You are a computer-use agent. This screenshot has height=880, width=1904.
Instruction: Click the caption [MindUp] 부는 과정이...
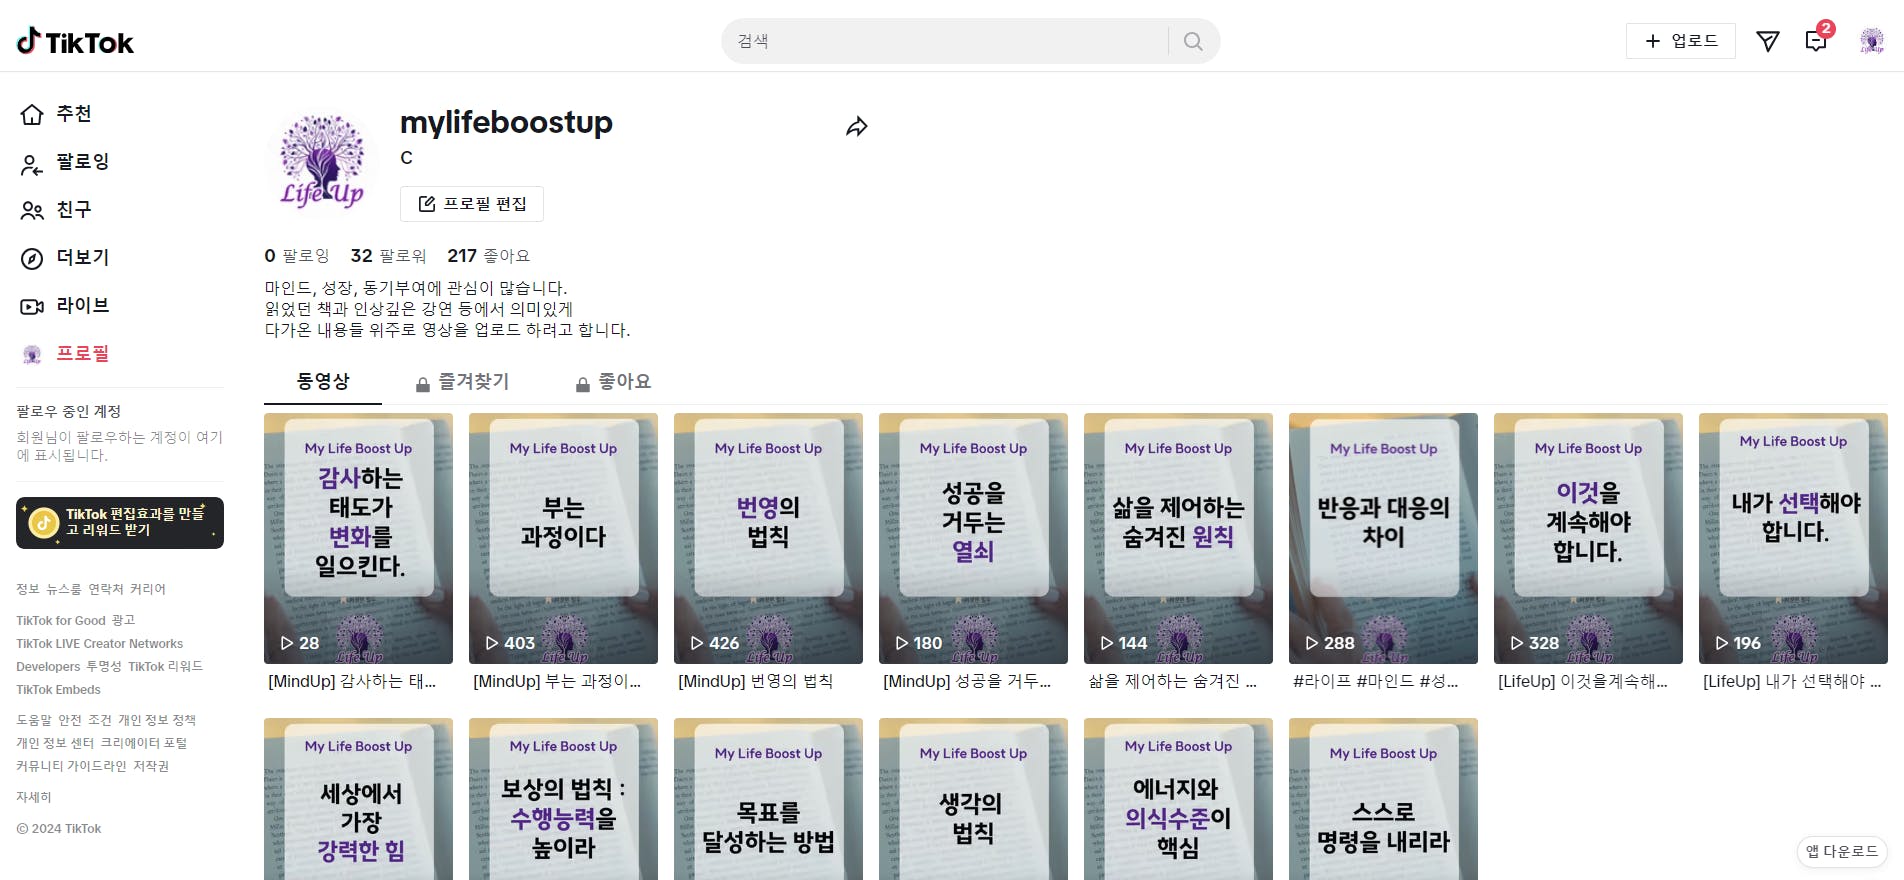(557, 682)
